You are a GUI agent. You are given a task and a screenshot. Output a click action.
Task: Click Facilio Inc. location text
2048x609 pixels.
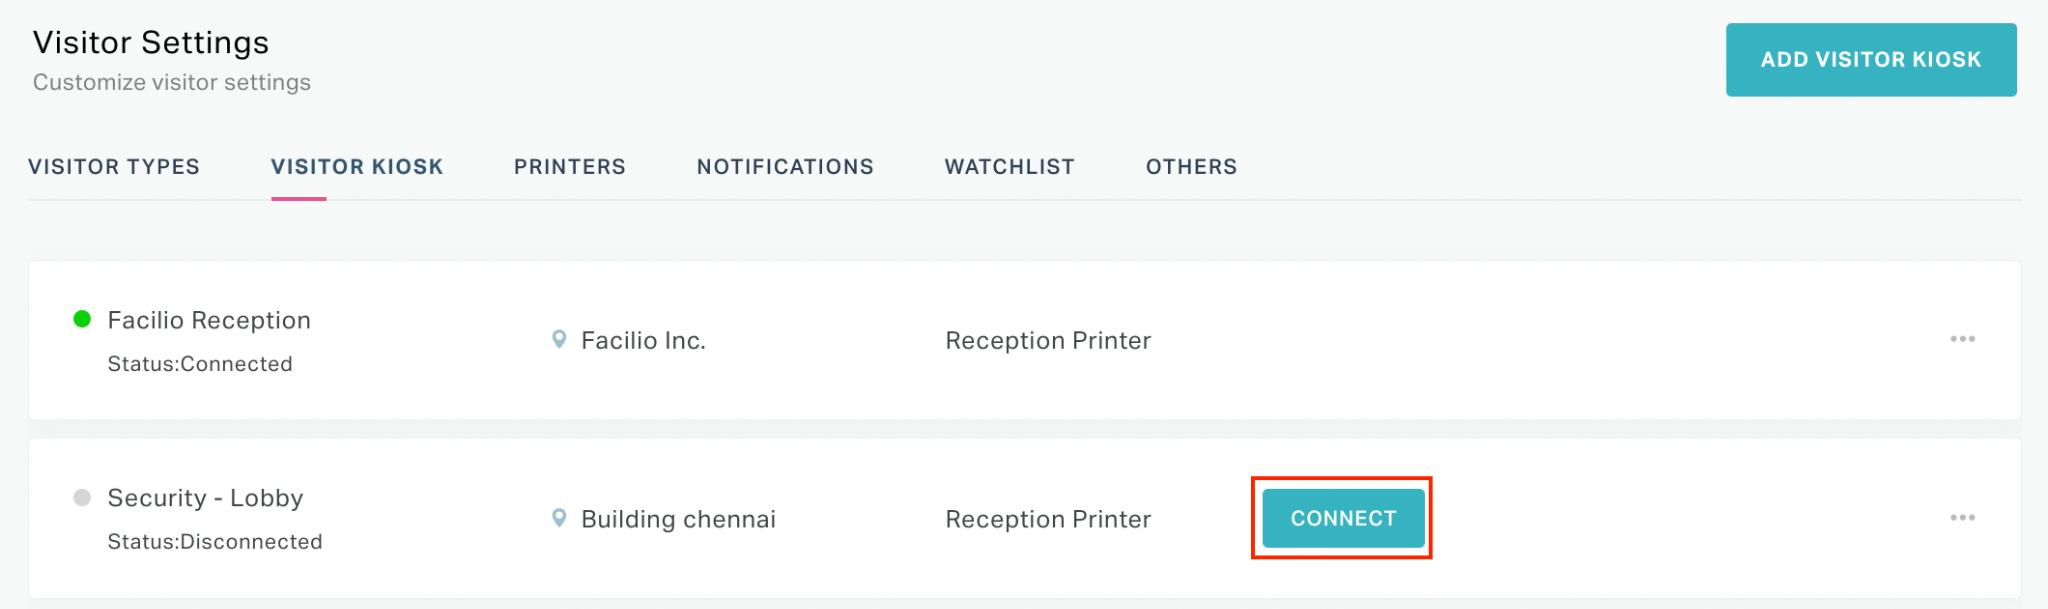[x=643, y=341]
